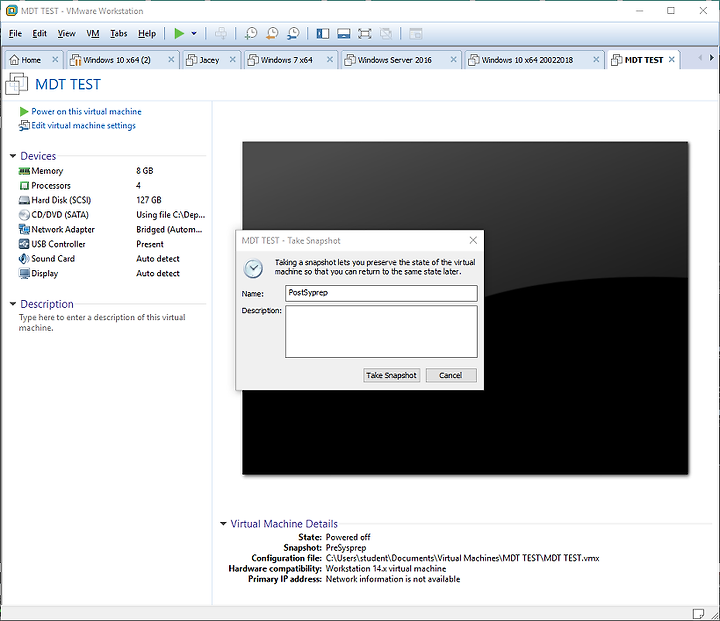Open the File menu
Image resolution: width=720 pixels, height=621 pixels.
[15, 34]
